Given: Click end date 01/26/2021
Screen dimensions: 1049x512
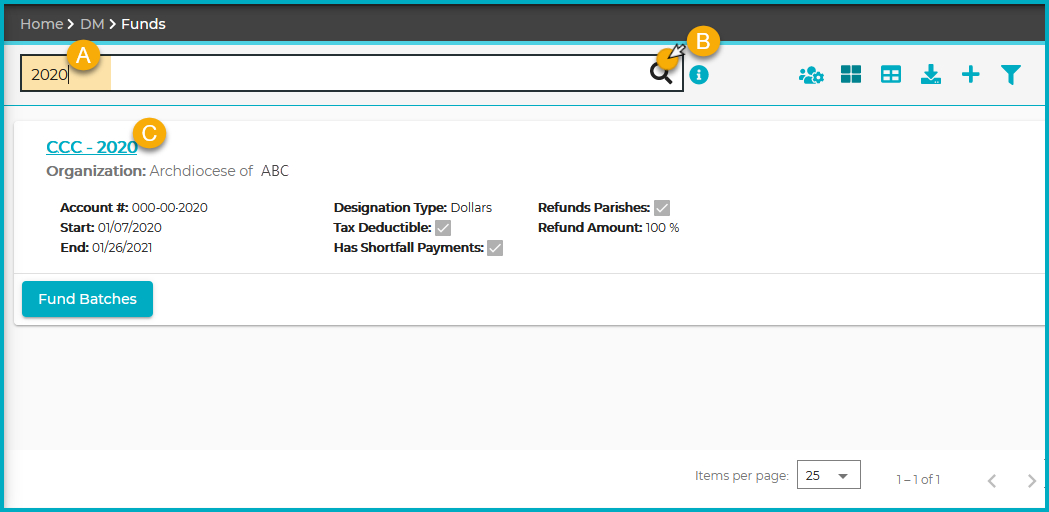Looking at the screenshot, I should point(120,248).
